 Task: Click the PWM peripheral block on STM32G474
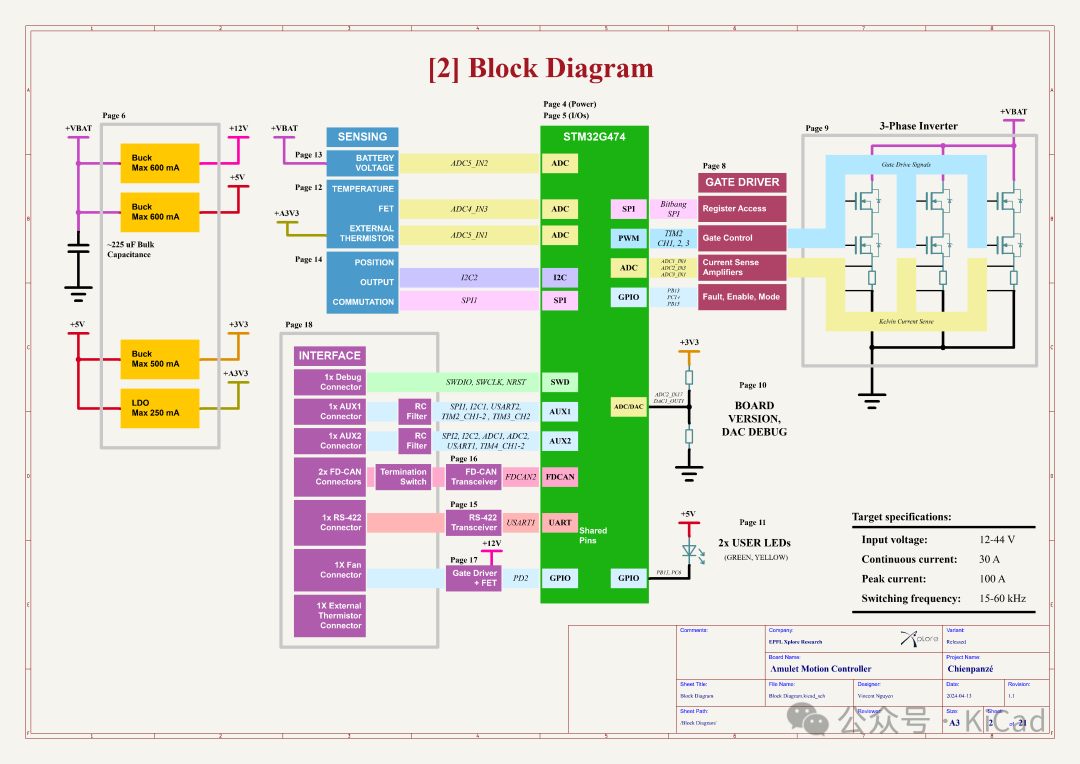[x=627, y=238]
